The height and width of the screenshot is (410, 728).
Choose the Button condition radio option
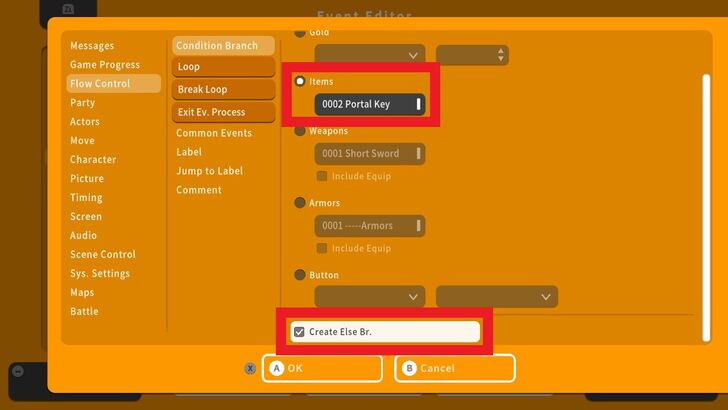(x=300, y=275)
